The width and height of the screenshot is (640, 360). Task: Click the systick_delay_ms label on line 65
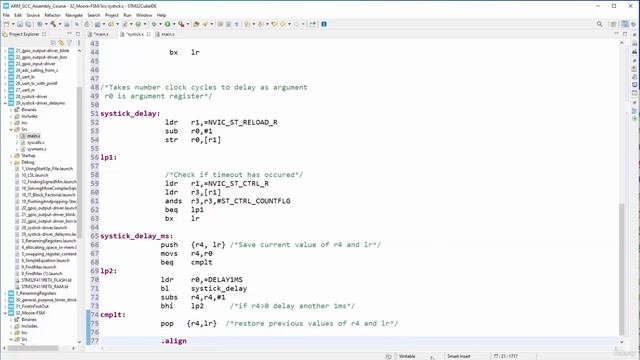(137, 236)
